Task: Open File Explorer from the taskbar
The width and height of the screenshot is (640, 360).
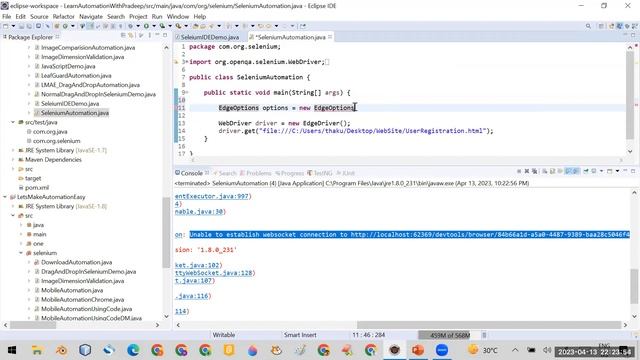Action: pos(37,350)
